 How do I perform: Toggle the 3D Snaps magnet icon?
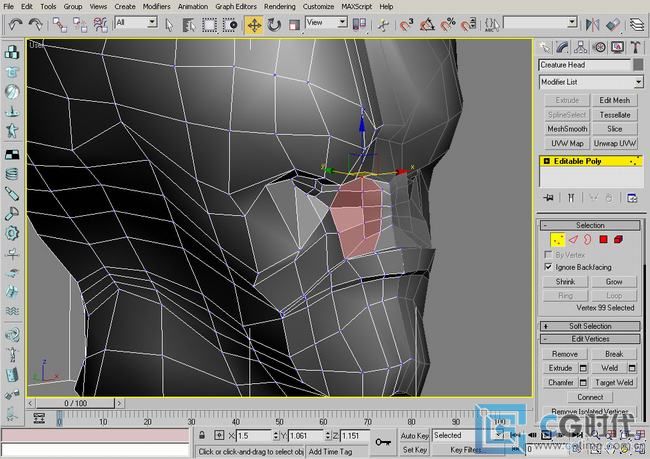pos(406,25)
